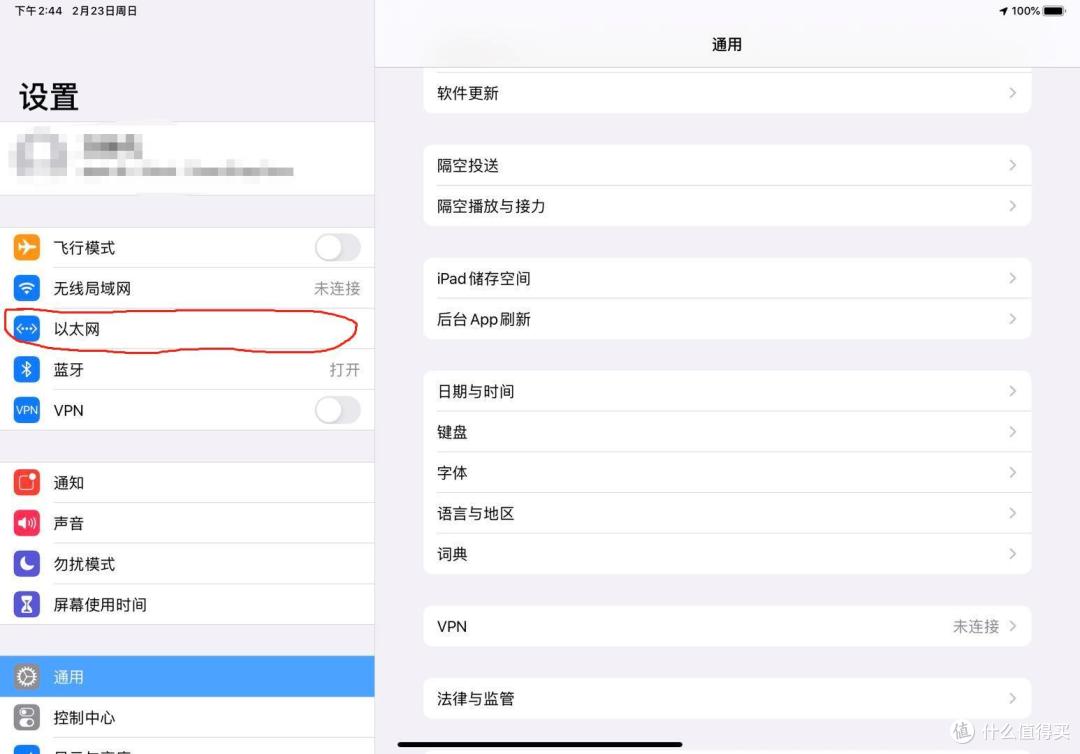Image resolution: width=1080 pixels, height=754 pixels.
Task: Tap the blurred Apple ID profile avatar
Action: click(x=40, y=155)
